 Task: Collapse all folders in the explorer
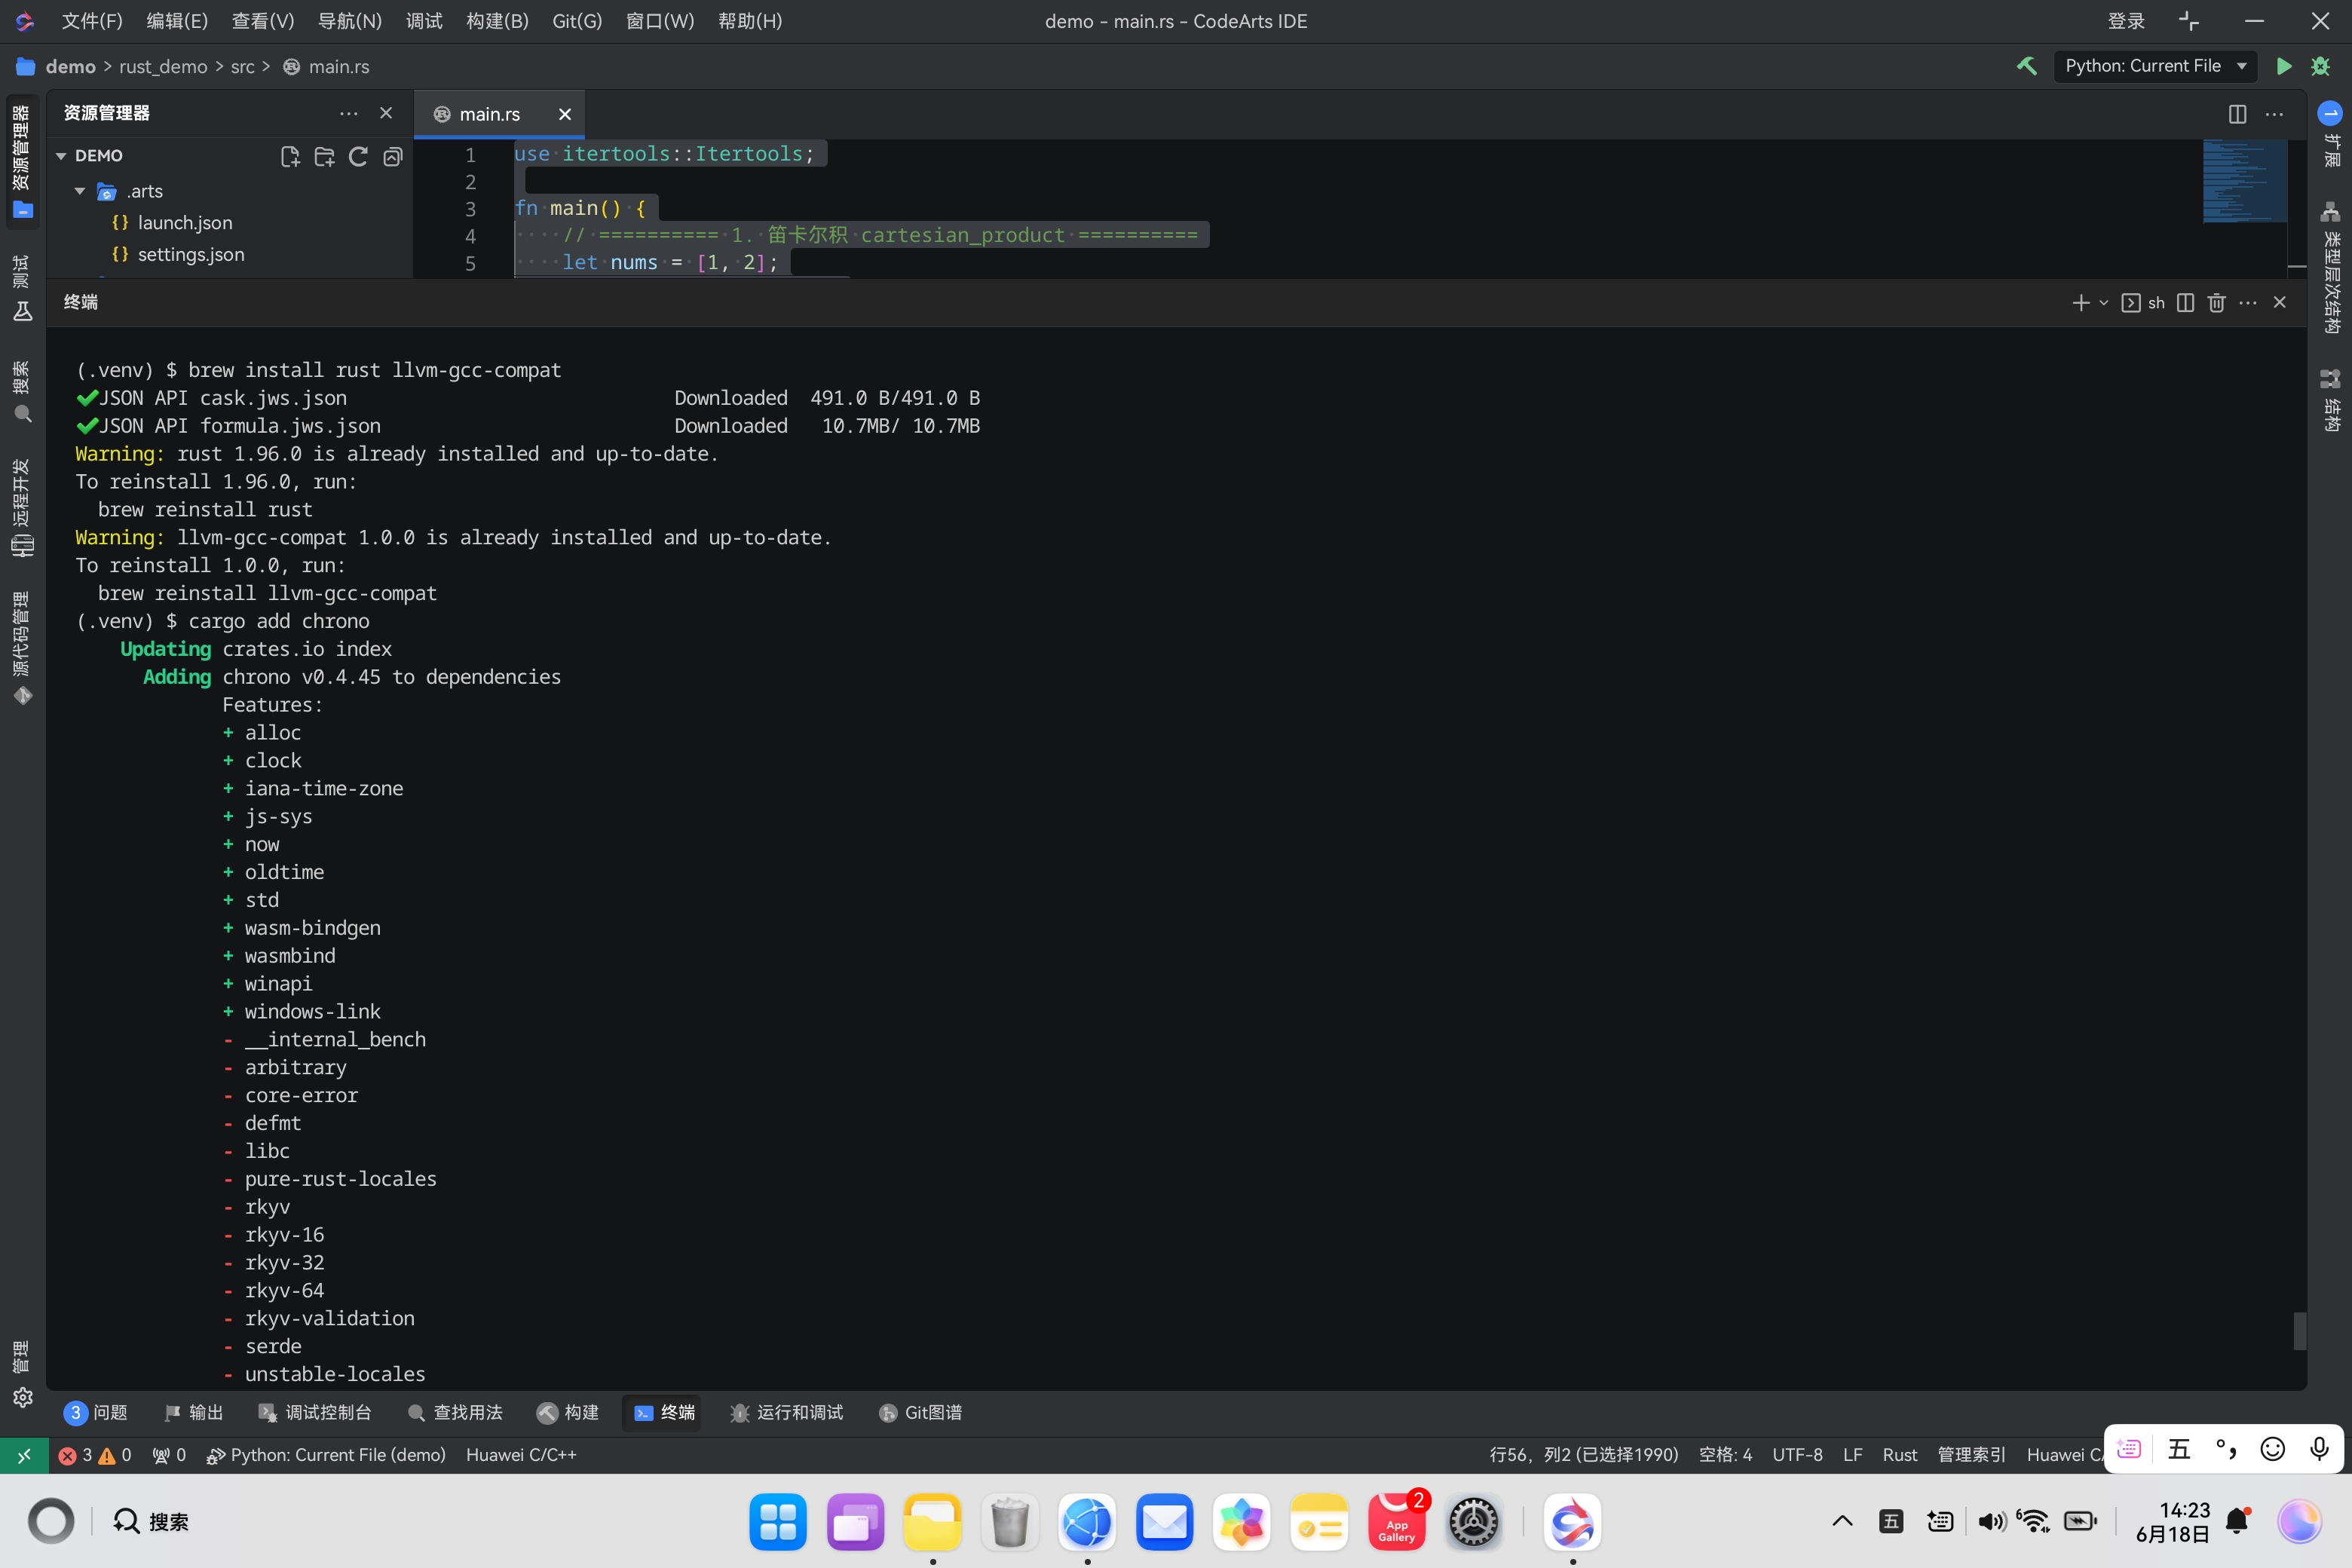tap(393, 156)
